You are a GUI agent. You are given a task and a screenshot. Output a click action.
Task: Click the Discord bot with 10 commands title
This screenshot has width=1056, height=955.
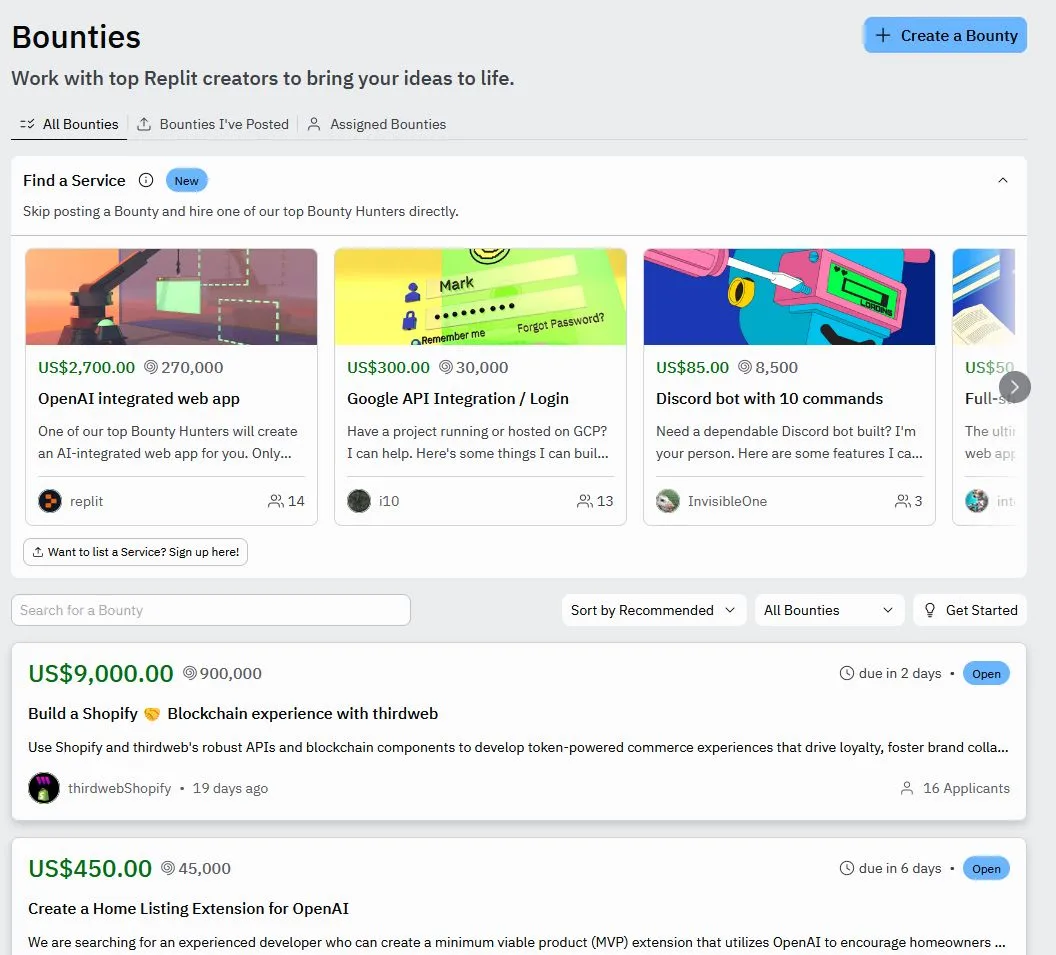769,398
